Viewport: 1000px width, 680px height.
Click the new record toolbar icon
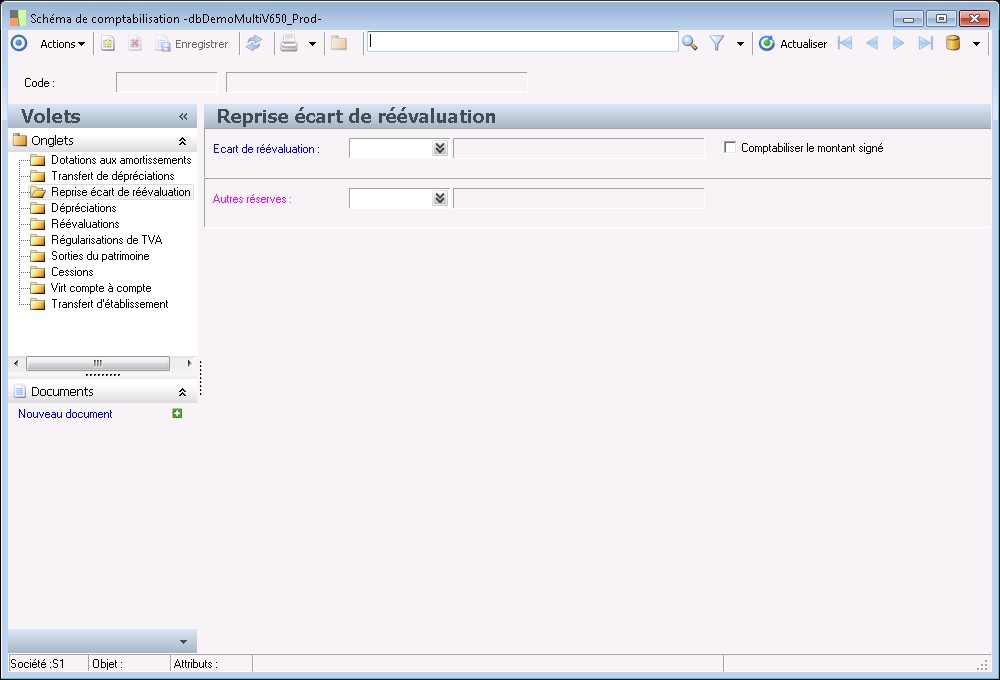(x=108, y=44)
